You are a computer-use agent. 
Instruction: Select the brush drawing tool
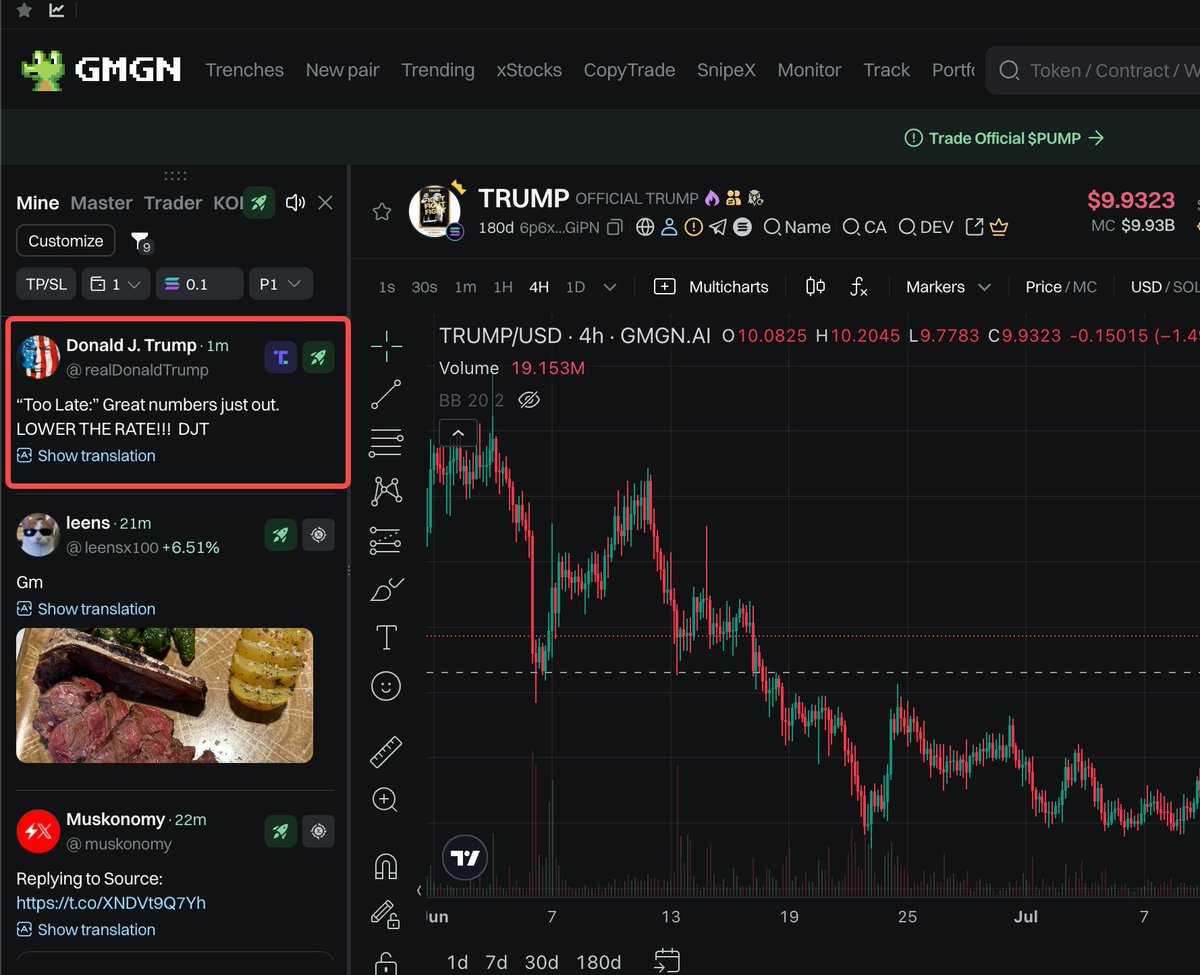coord(386,590)
